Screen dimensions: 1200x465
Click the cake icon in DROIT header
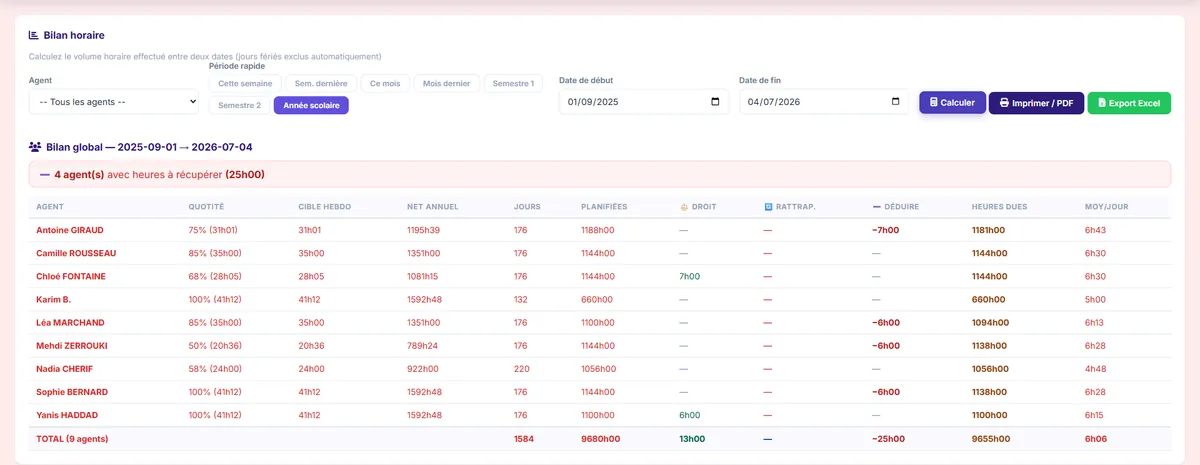tap(684, 207)
